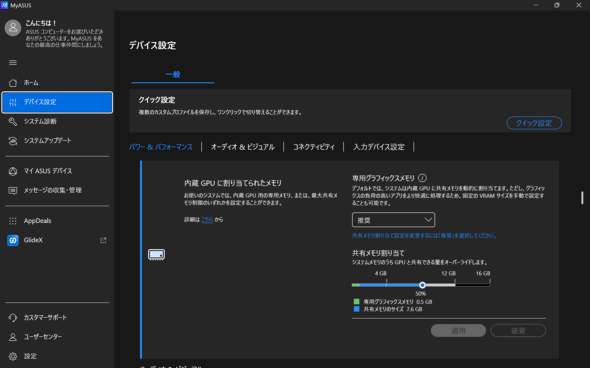Click the マイ ASUS デバイス icon
590x368 pixels.
[13, 171]
